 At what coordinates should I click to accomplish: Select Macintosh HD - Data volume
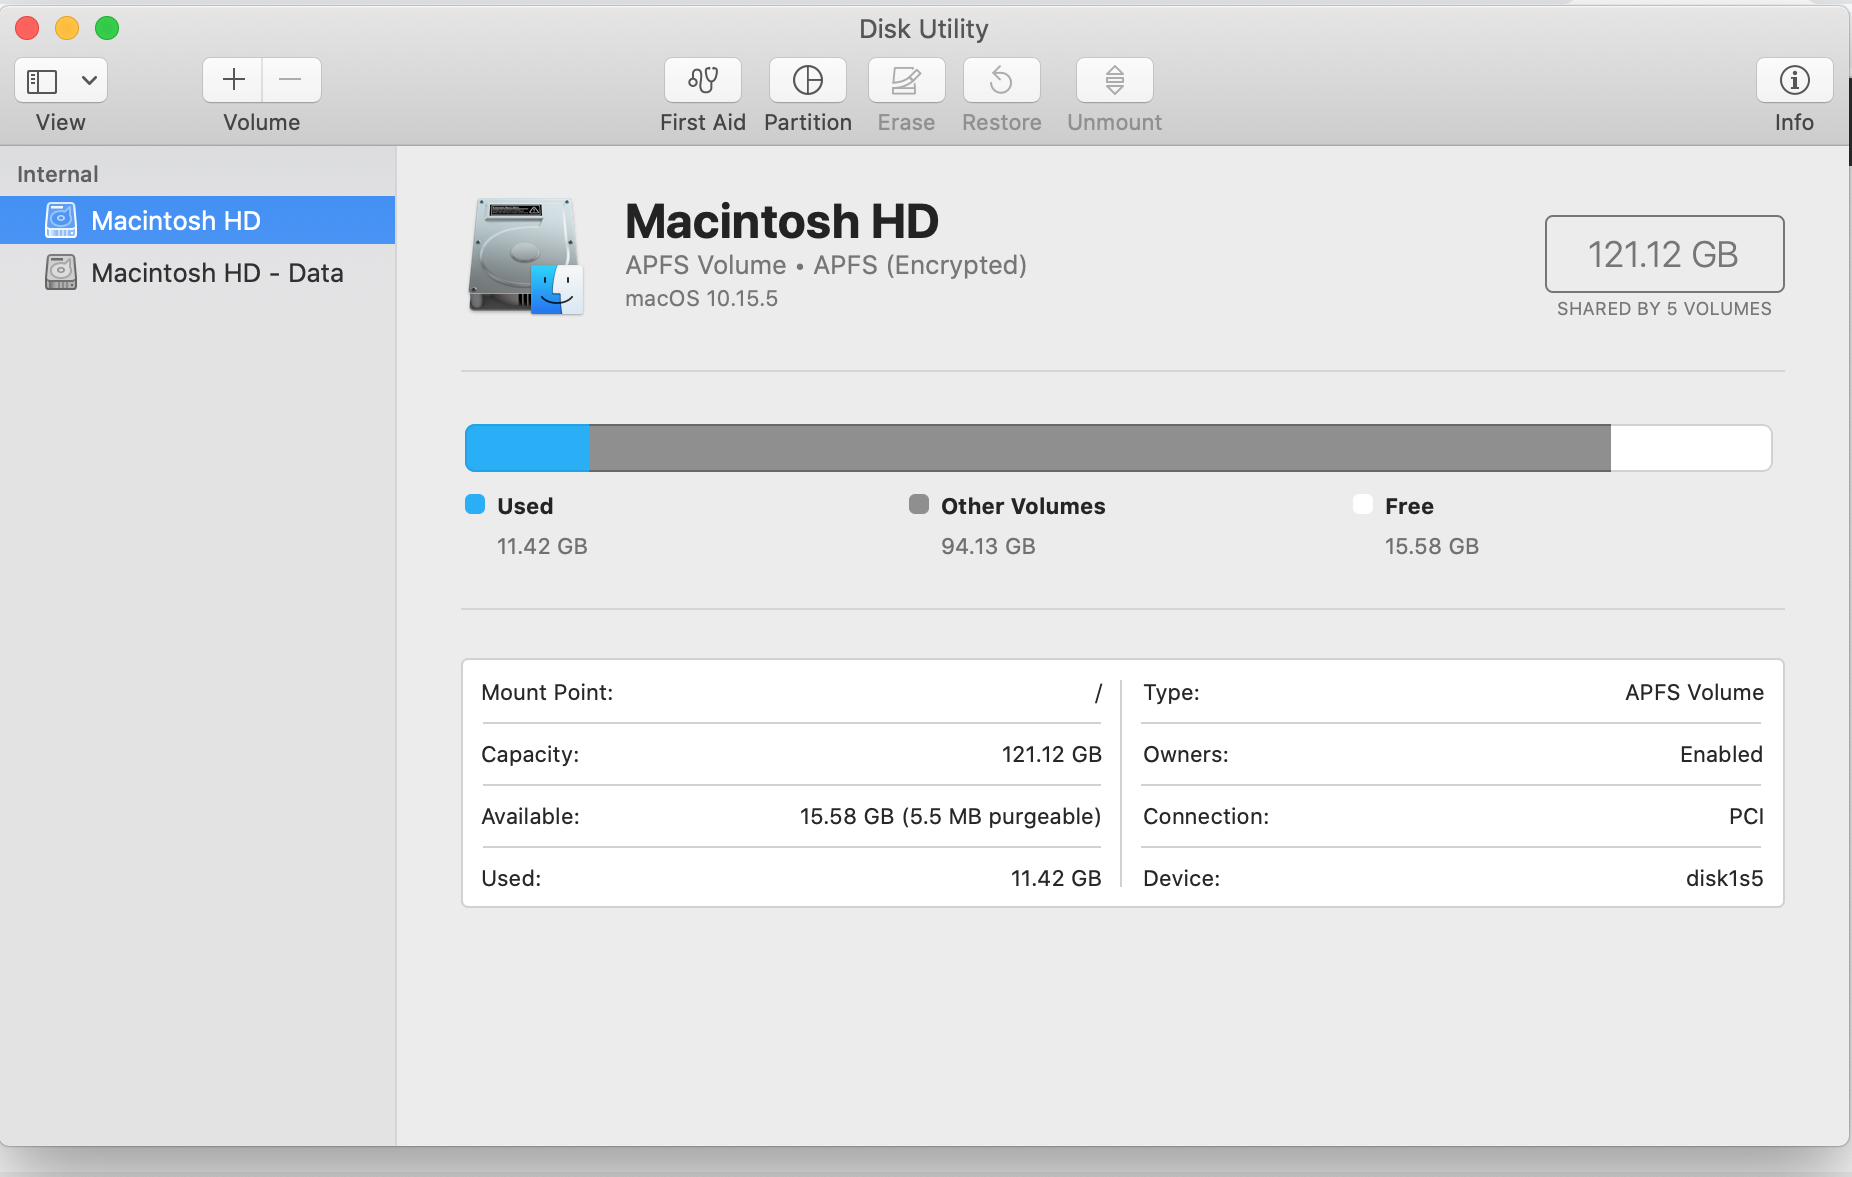point(198,272)
